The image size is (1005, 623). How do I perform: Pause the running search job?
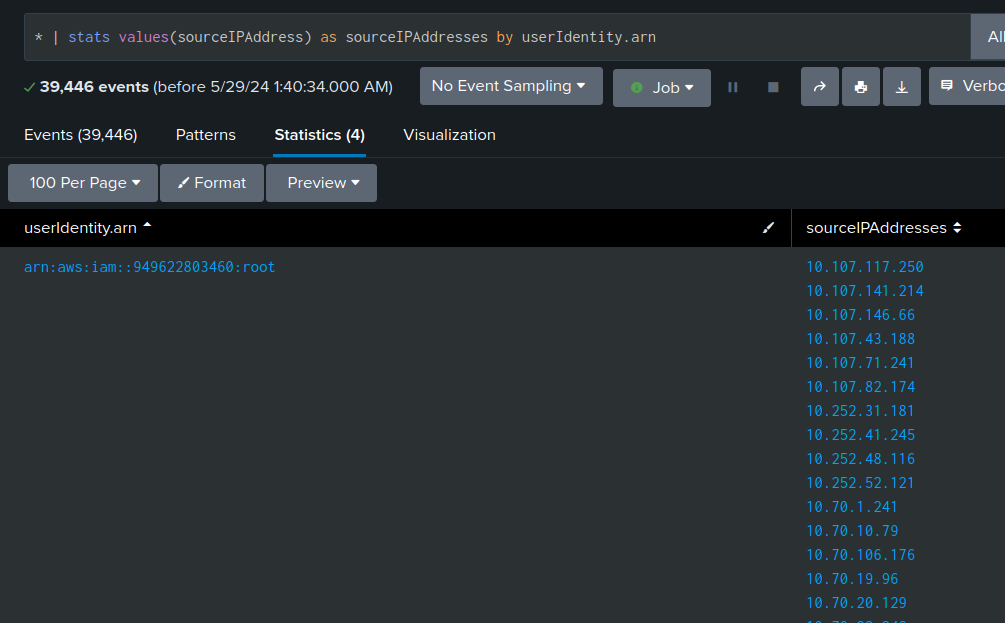(x=733, y=87)
